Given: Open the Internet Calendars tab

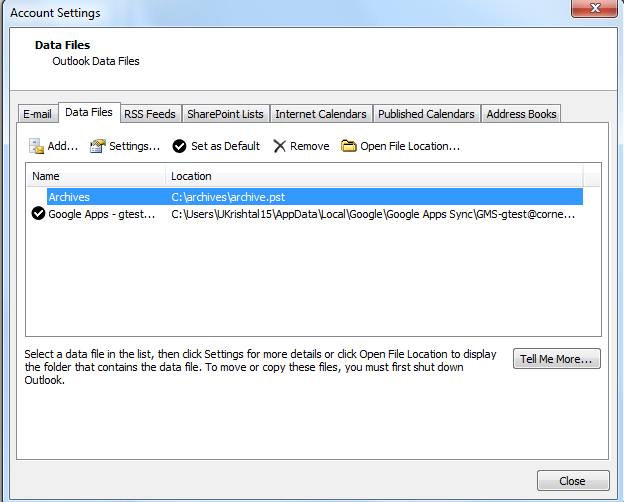Looking at the screenshot, I should (321, 114).
